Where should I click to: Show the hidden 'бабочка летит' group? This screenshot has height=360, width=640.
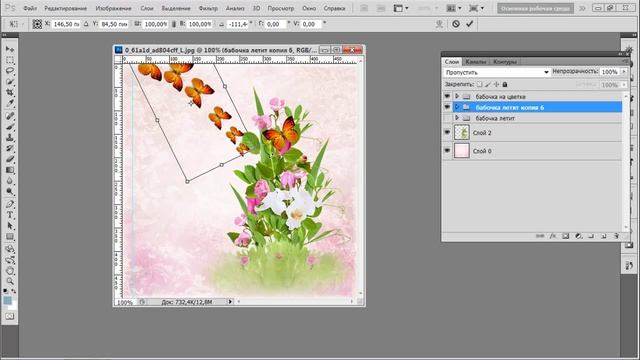tap(447, 118)
